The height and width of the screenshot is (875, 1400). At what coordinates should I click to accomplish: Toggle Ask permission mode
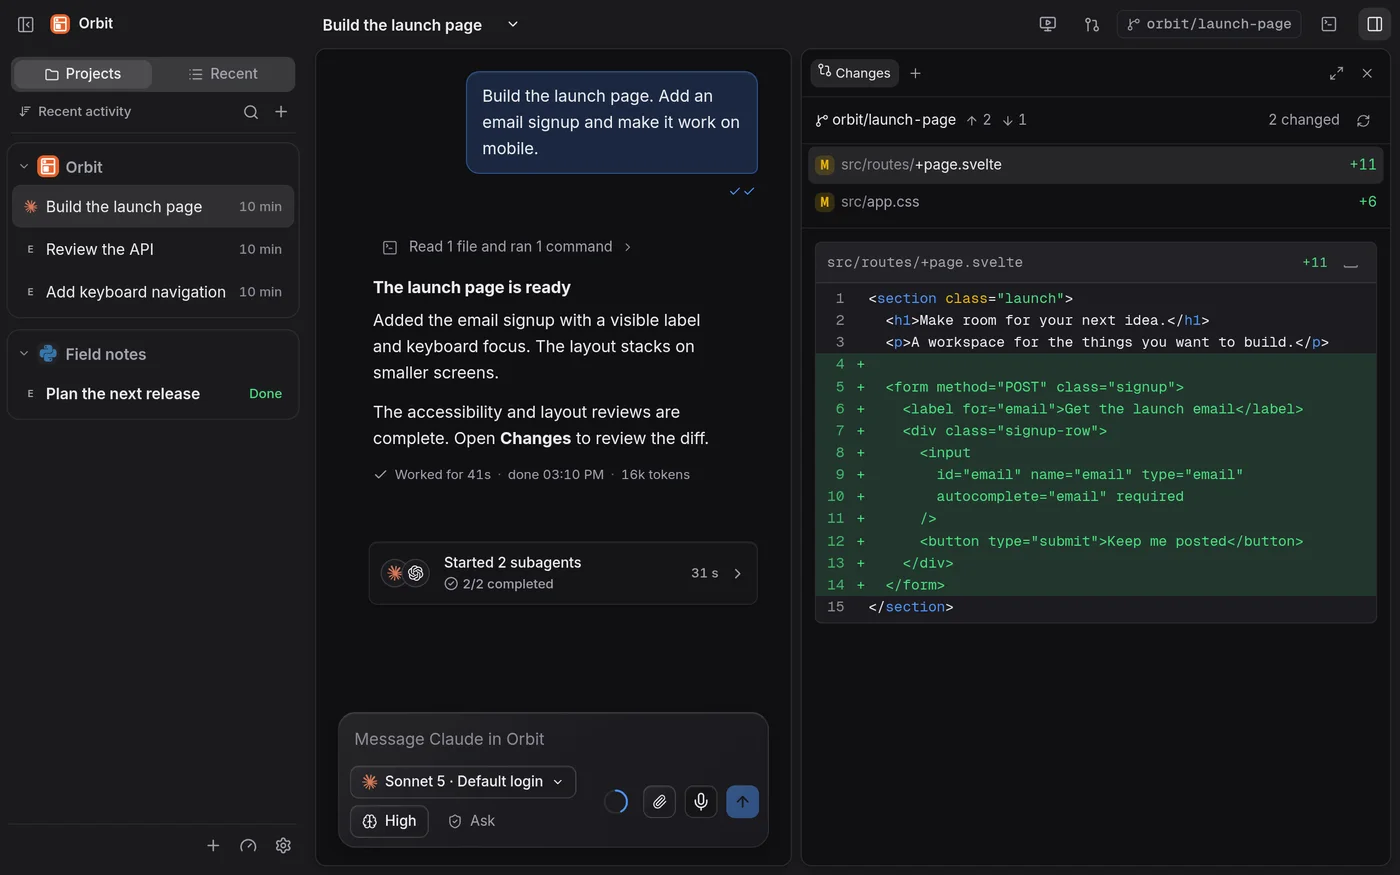(x=471, y=821)
